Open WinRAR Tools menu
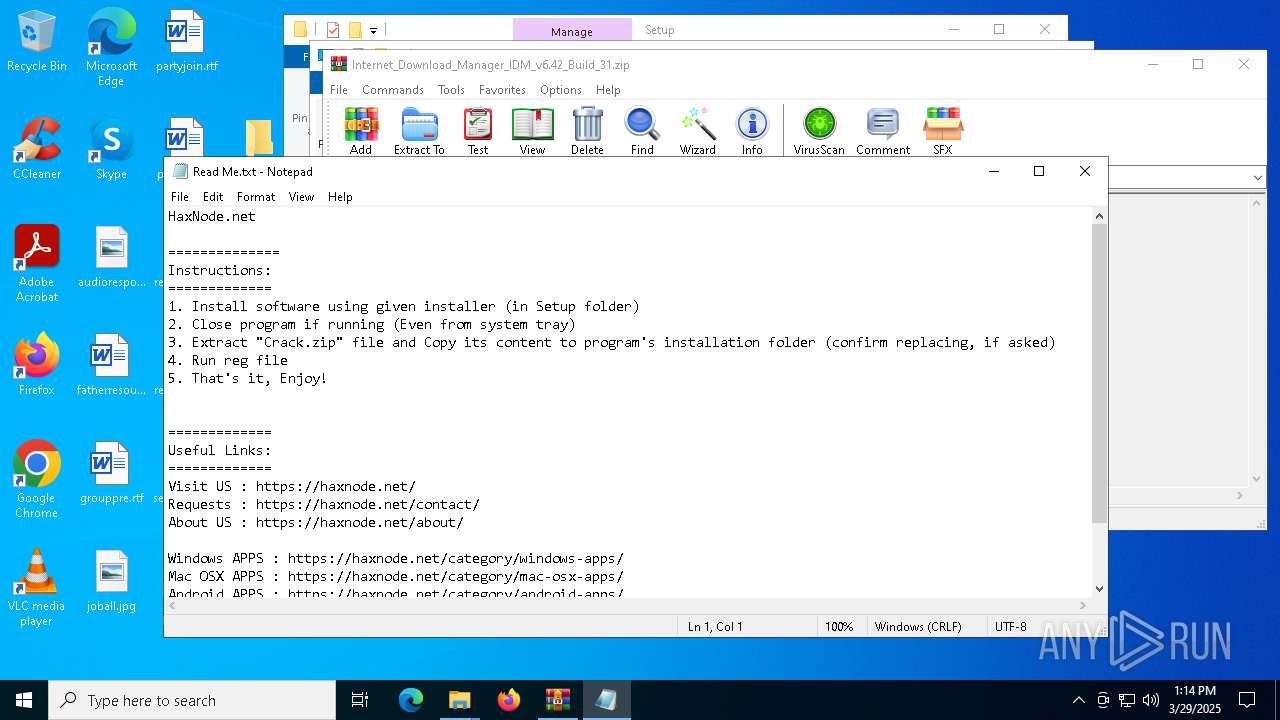This screenshot has height=720, width=1280. (x=451, y=90)
